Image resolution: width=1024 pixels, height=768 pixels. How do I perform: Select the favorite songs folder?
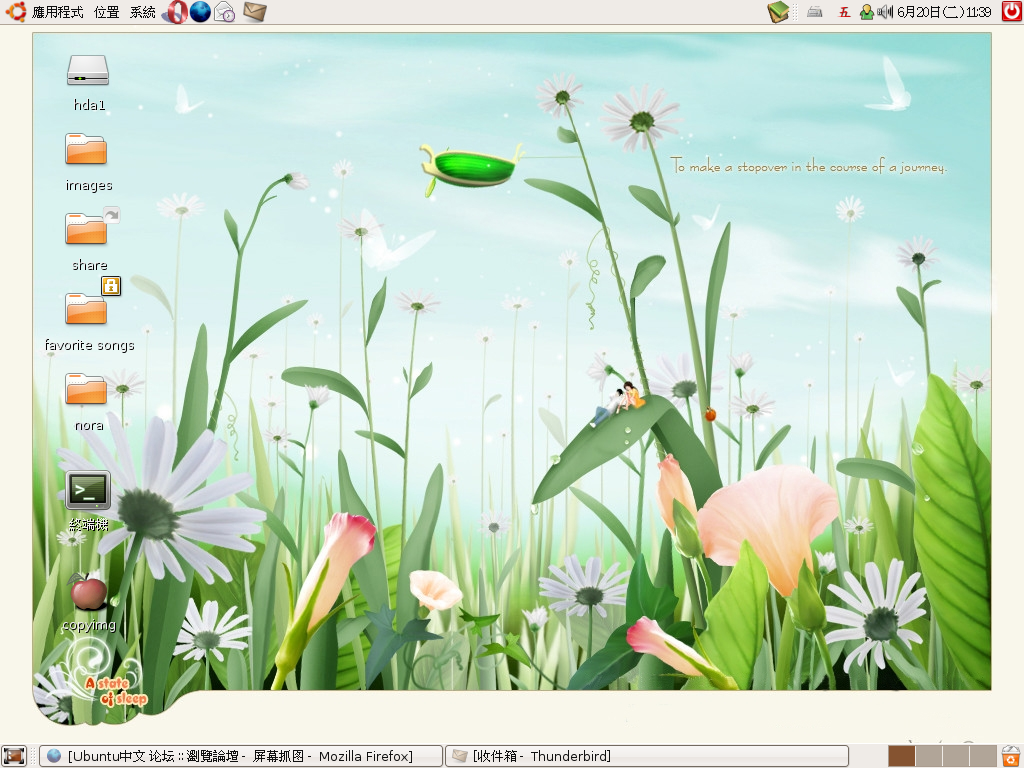(x=86, y=308)
